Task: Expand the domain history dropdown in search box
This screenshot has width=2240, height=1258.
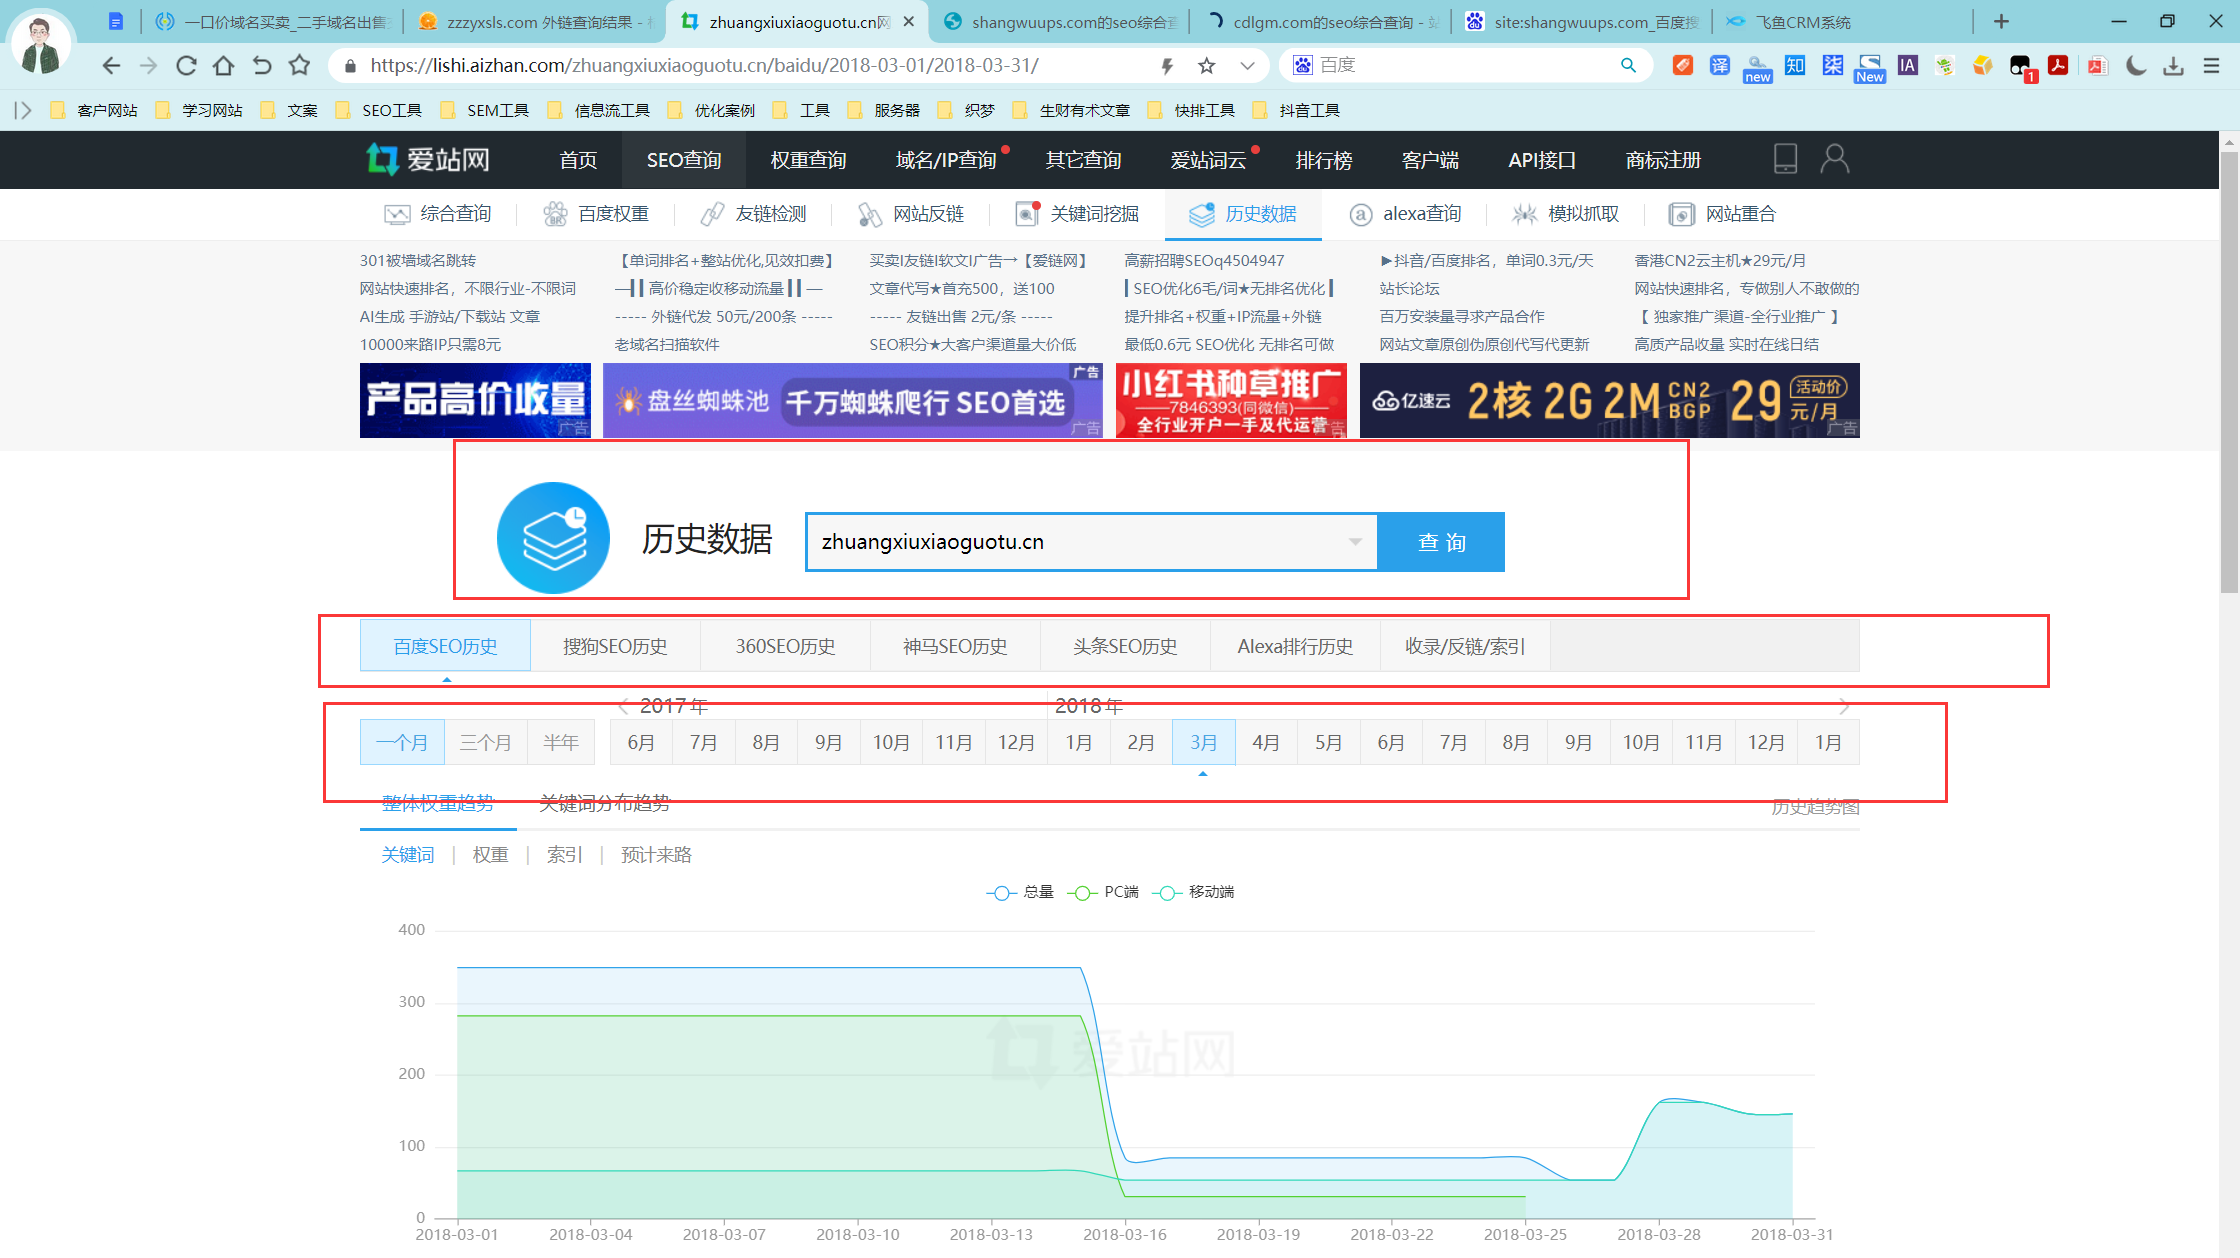Action: 1355,541
